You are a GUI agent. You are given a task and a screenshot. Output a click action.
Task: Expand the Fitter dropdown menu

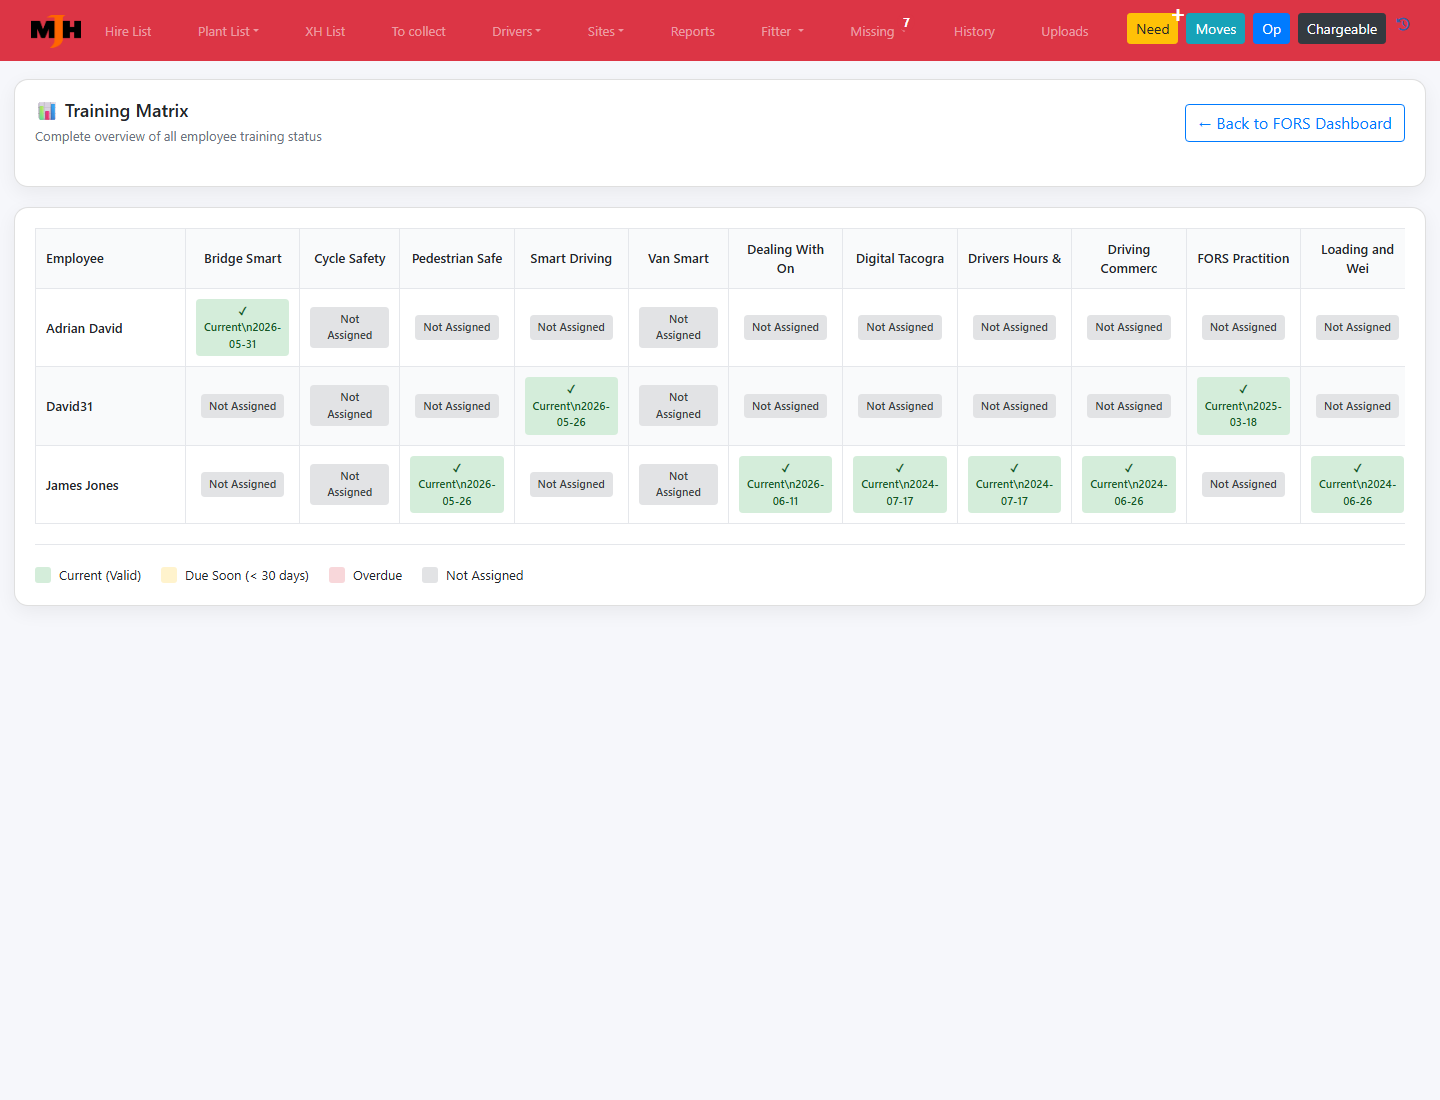point(782,31)
